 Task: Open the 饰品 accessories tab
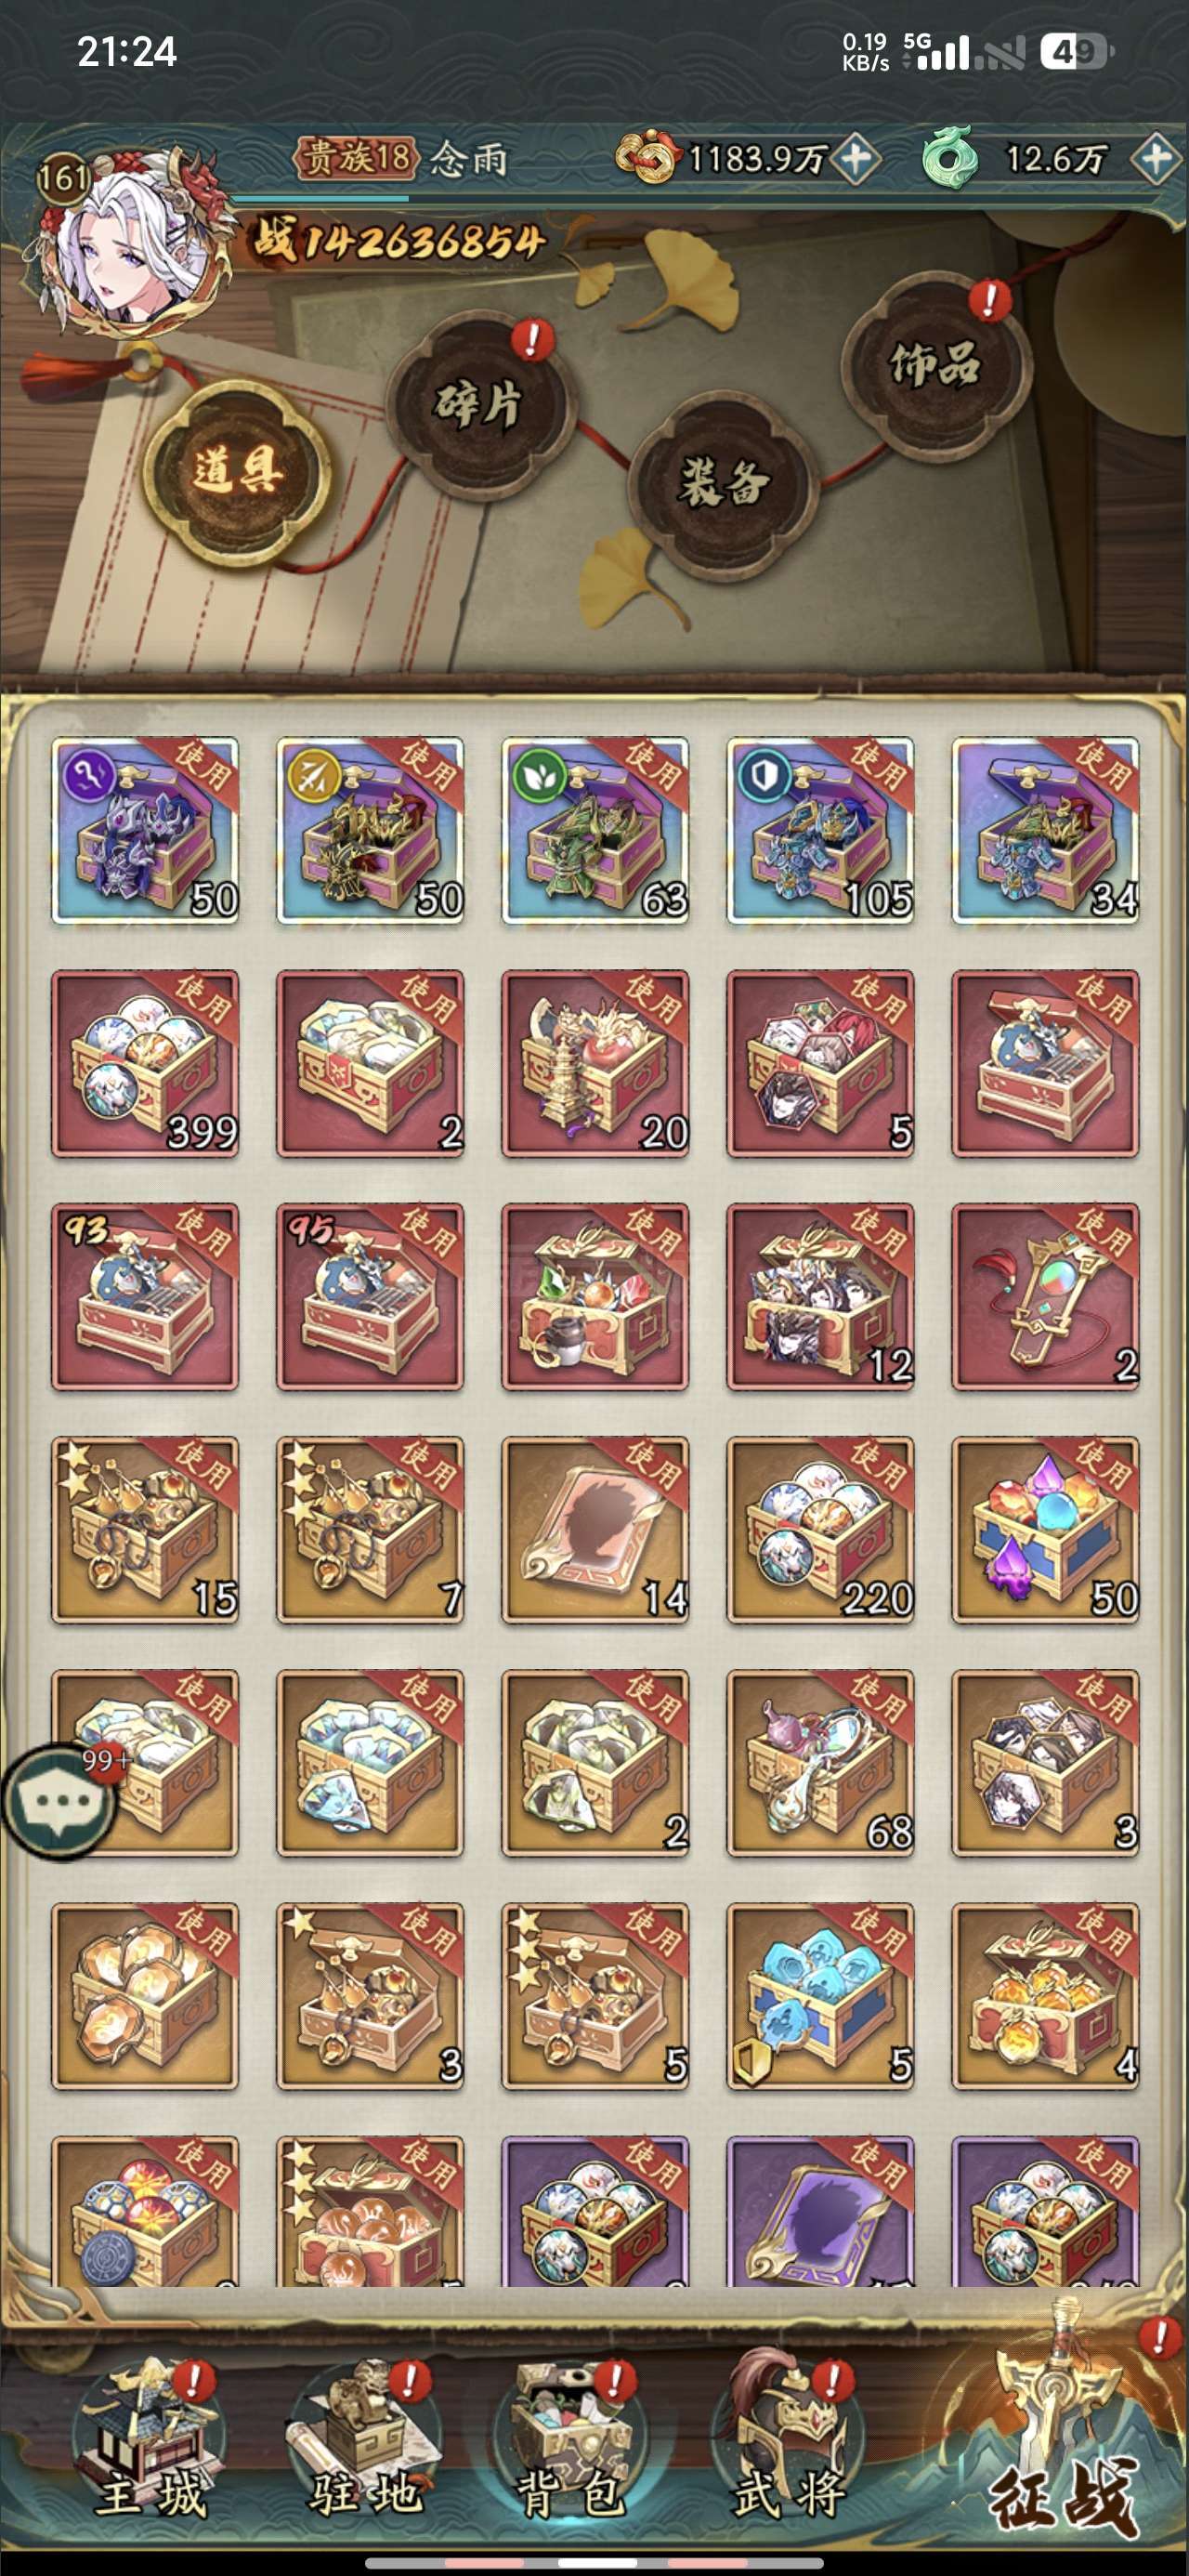(934, 363)
